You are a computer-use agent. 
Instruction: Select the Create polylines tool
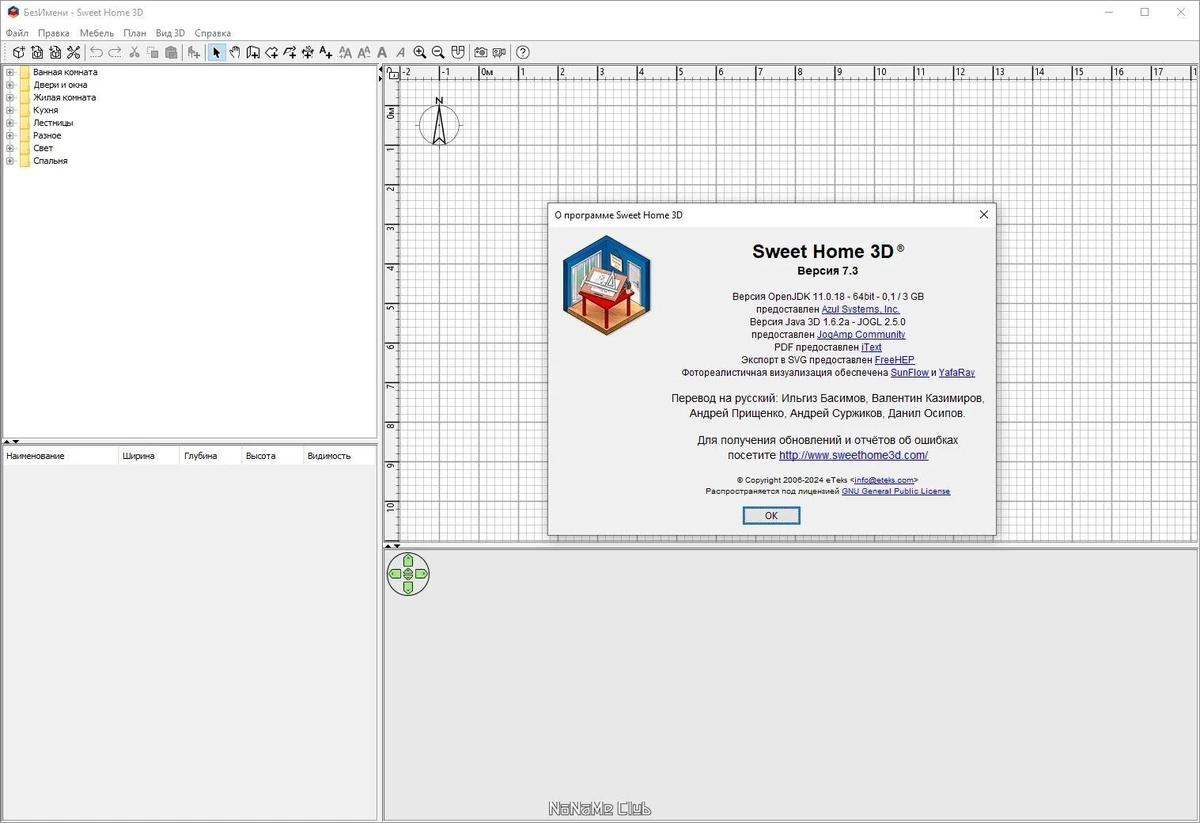click(290, 52)
